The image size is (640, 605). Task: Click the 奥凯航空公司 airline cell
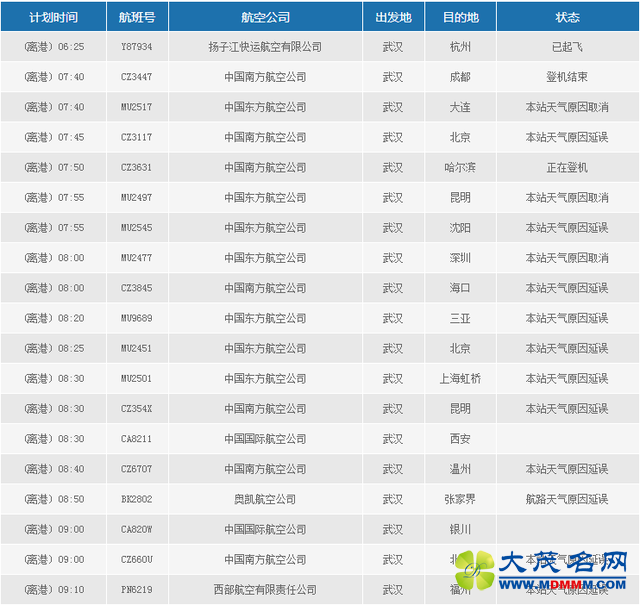(265, 499)
